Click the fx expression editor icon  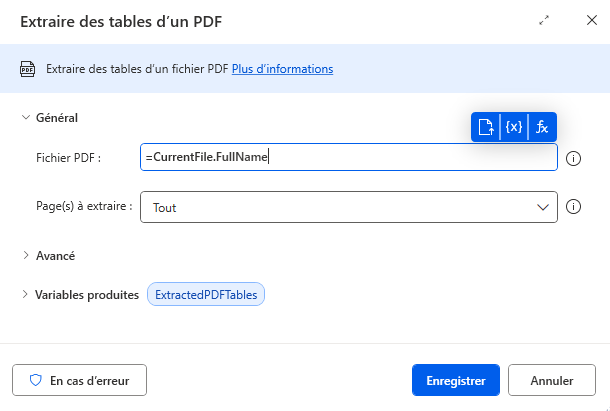click(x=542, y=127)
